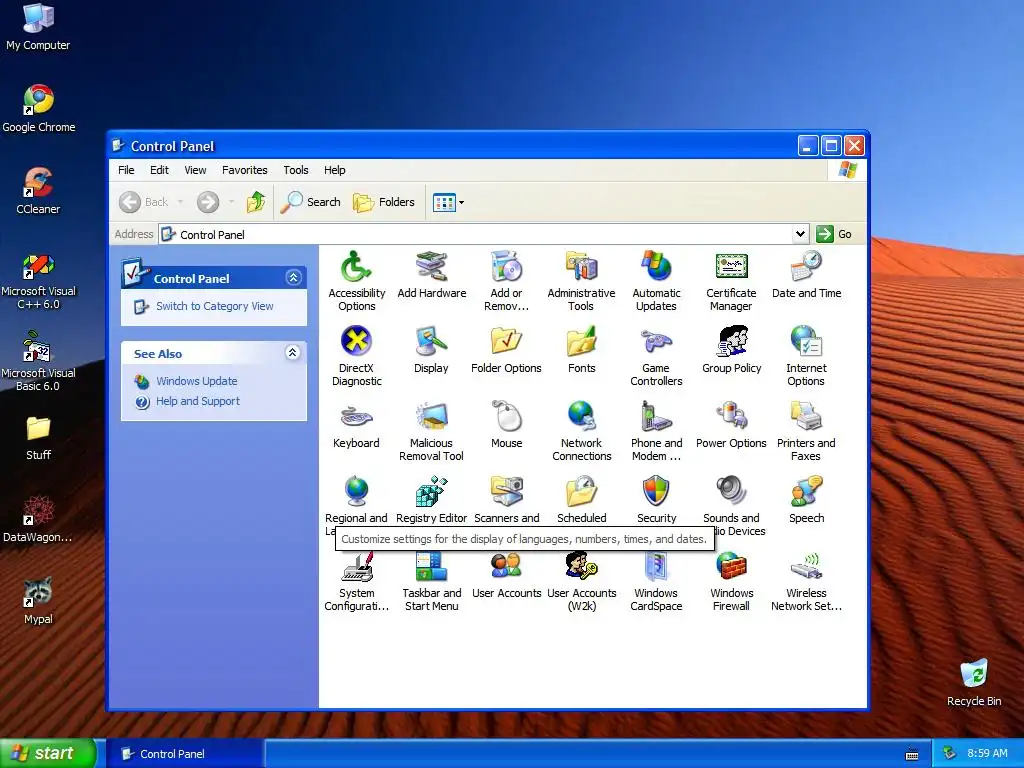Open the Address bar dropdown arrow
The width and height of the screenshot is (1024, 768).
point(800,234)
